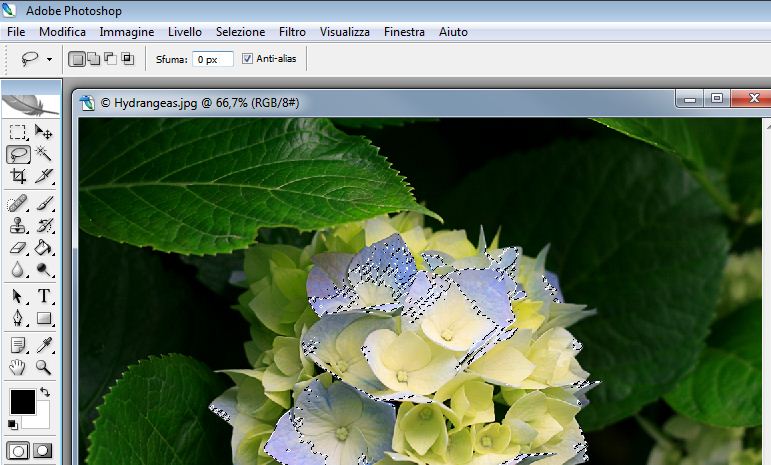Image resolution: width=771 pixels, height=465 pixels.
Task: Switch to Standard editing mode
Action: (18, 451)
